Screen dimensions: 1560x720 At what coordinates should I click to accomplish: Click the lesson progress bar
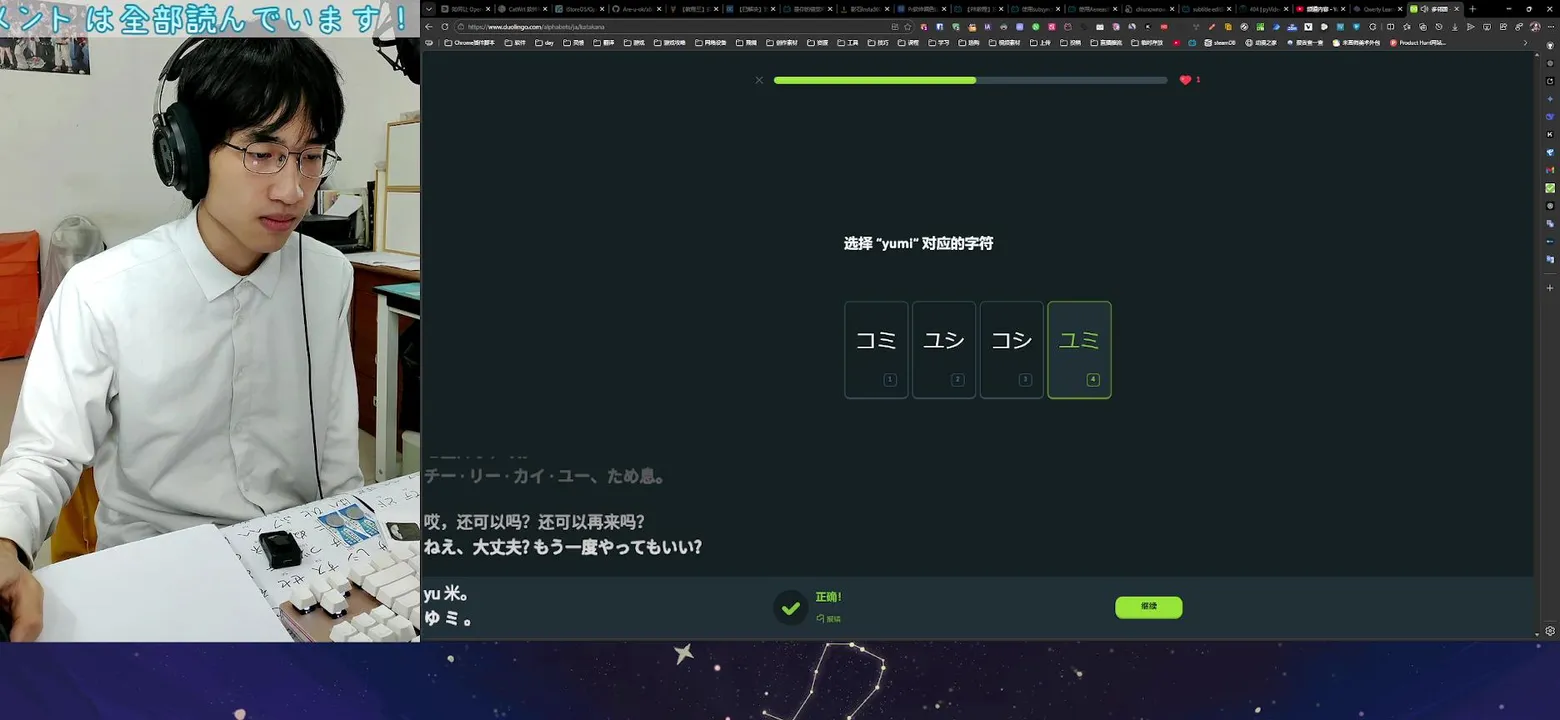[970, 80]
